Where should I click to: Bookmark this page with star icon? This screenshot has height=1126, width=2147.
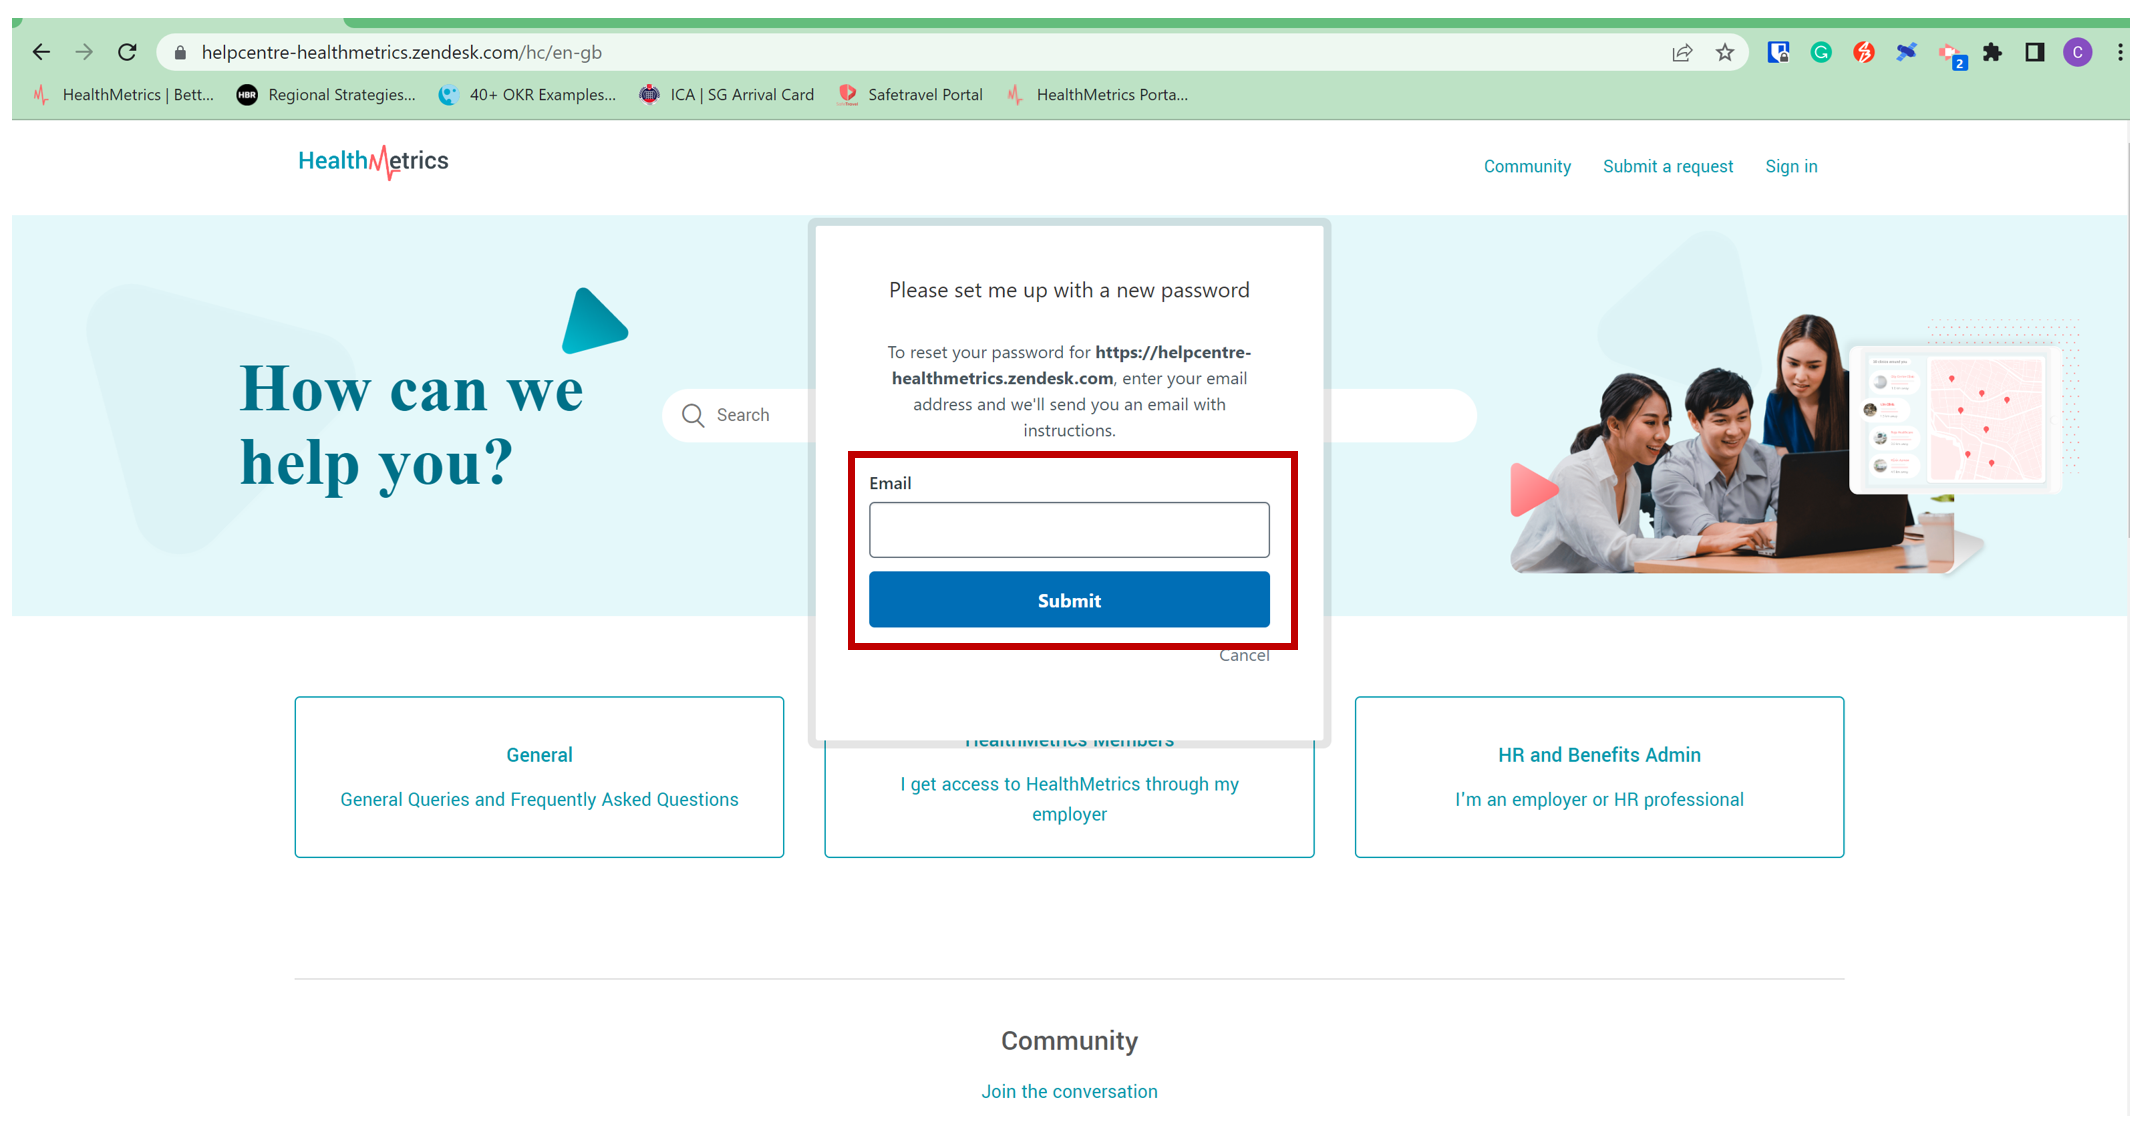coord(1725,52)
